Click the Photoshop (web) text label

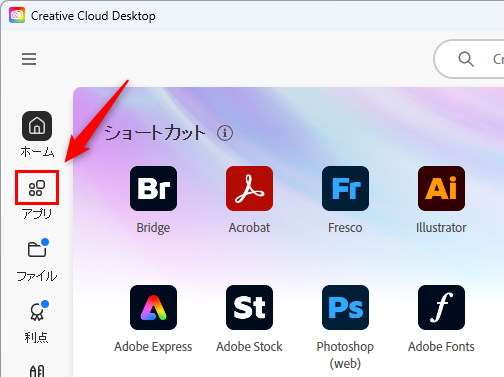[x=345, y=355]
